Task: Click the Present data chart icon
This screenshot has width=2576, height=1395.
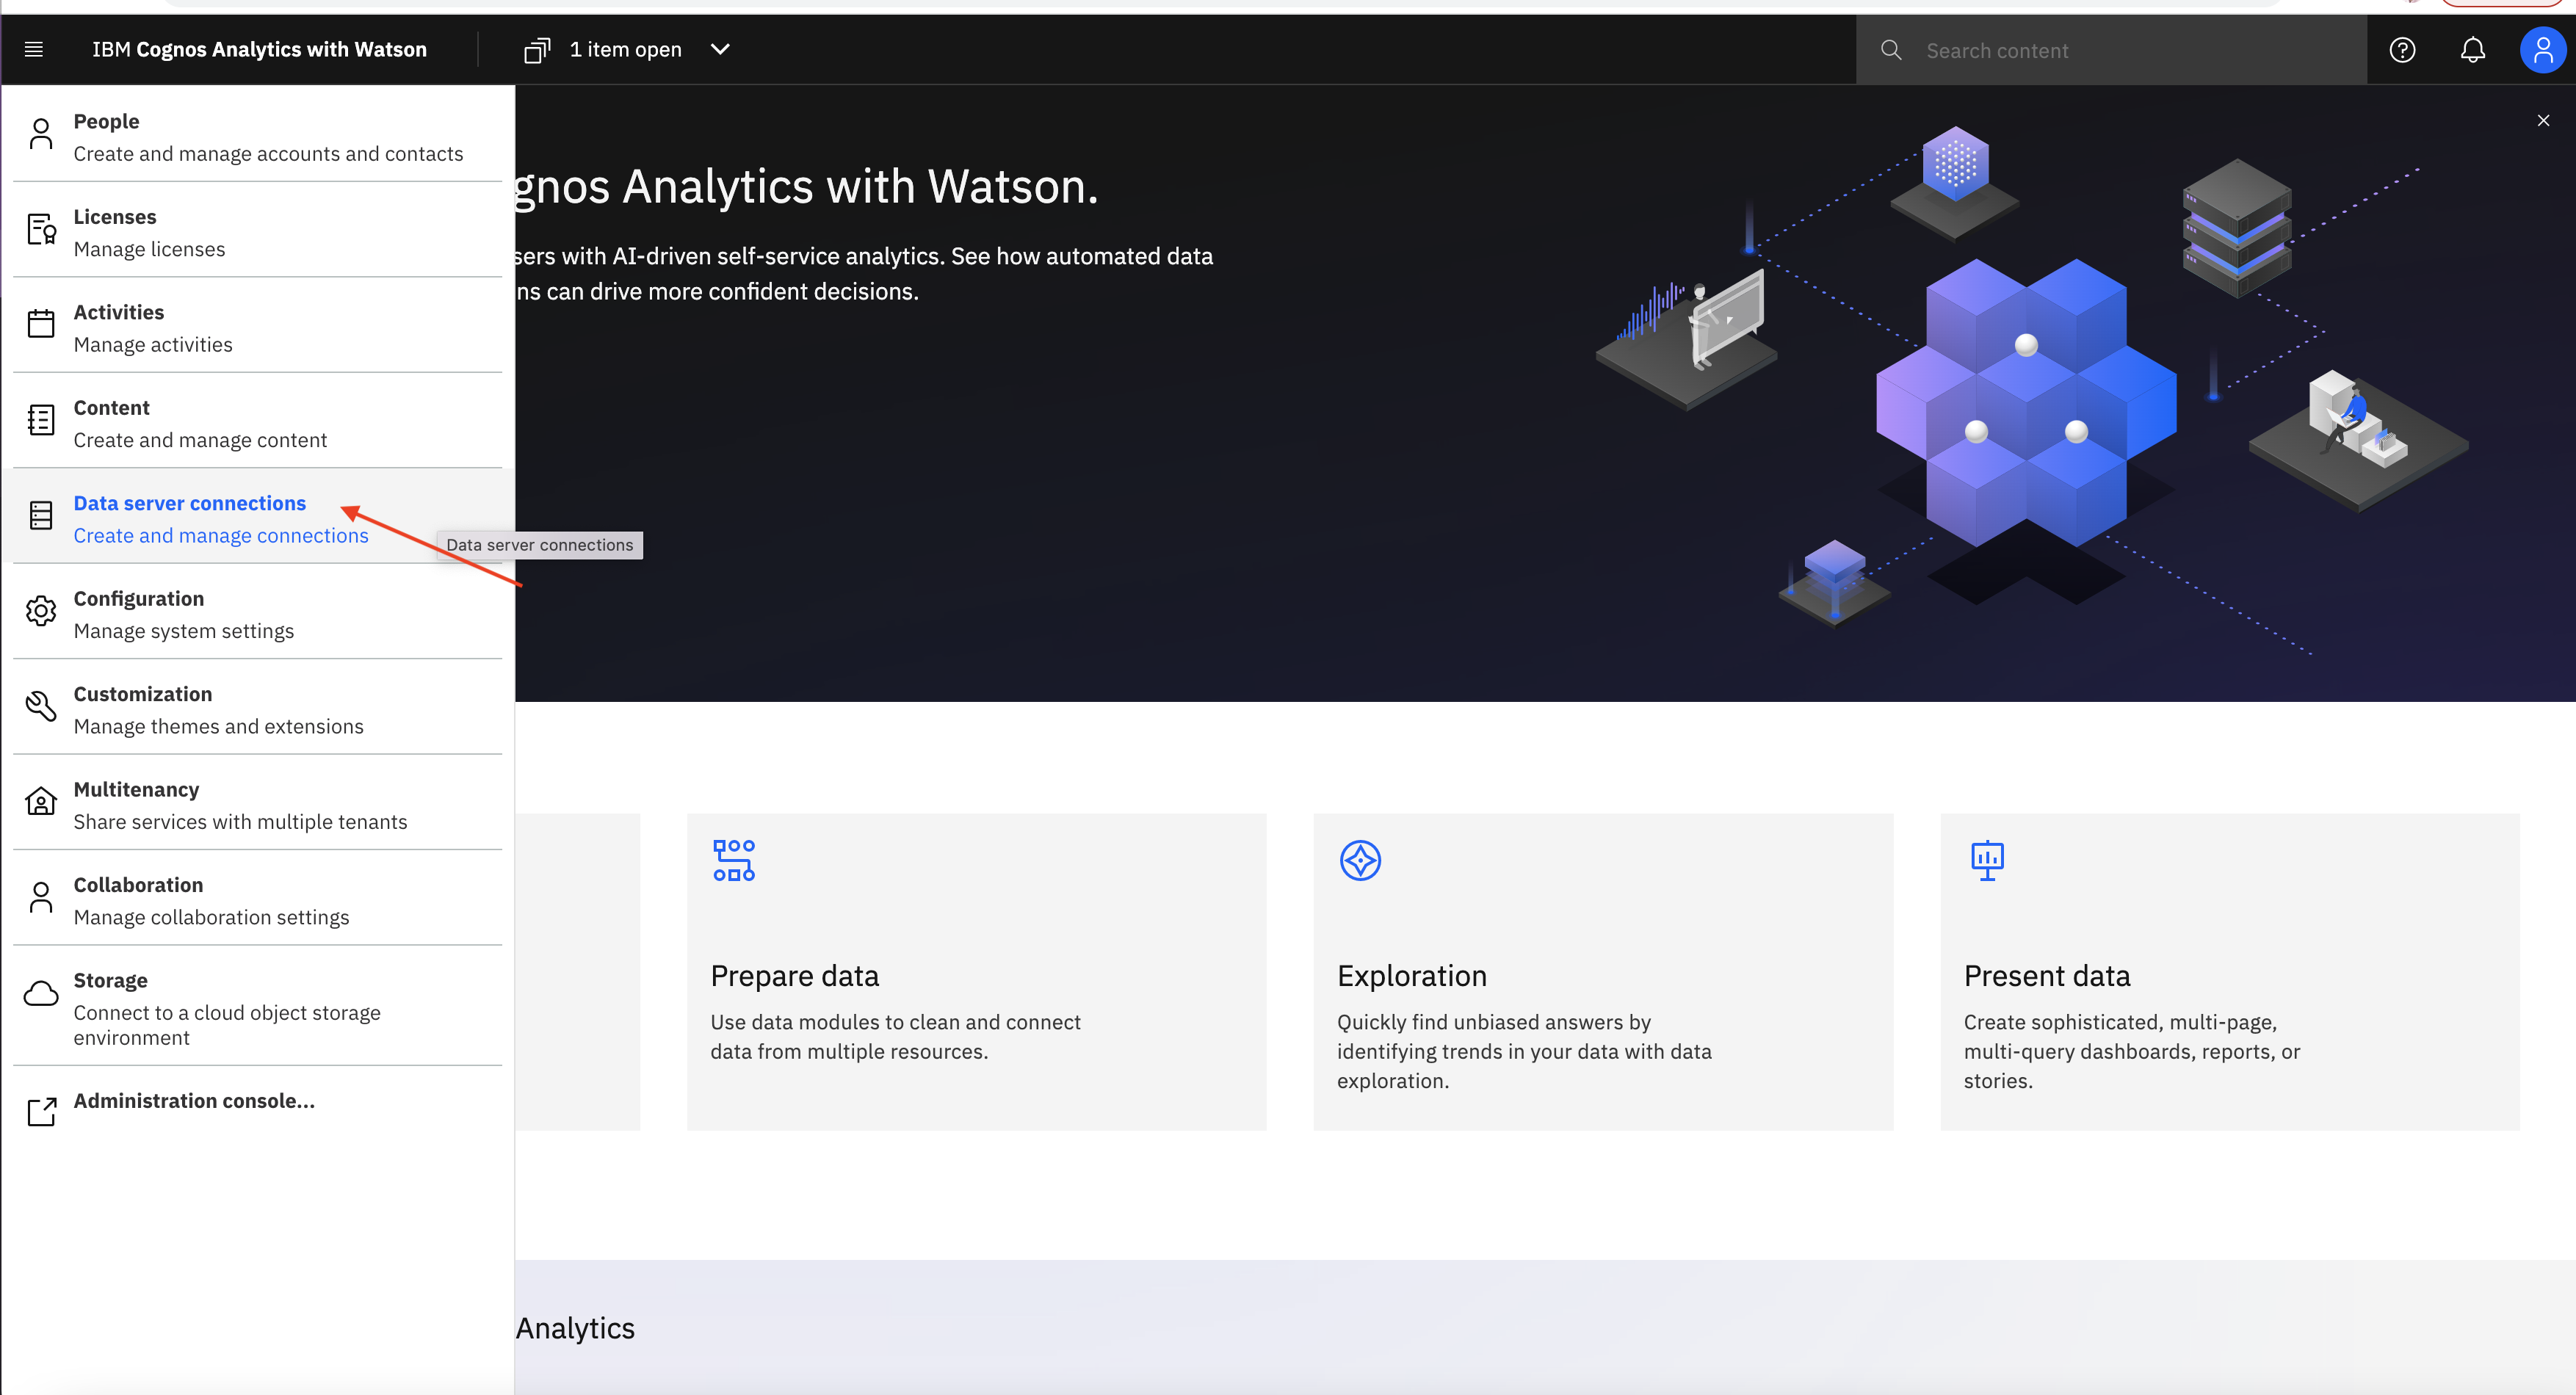Action: [1987, 860]
